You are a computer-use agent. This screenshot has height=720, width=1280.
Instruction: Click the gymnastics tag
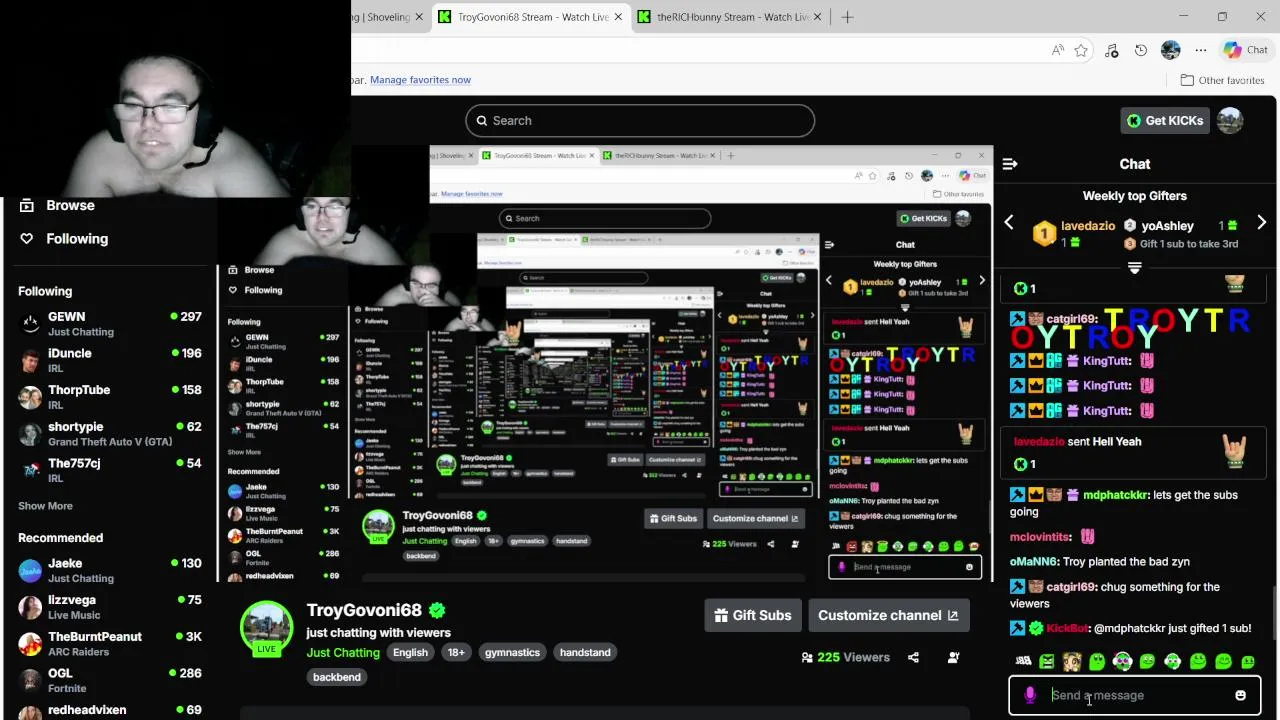click(x=512, y=652)
